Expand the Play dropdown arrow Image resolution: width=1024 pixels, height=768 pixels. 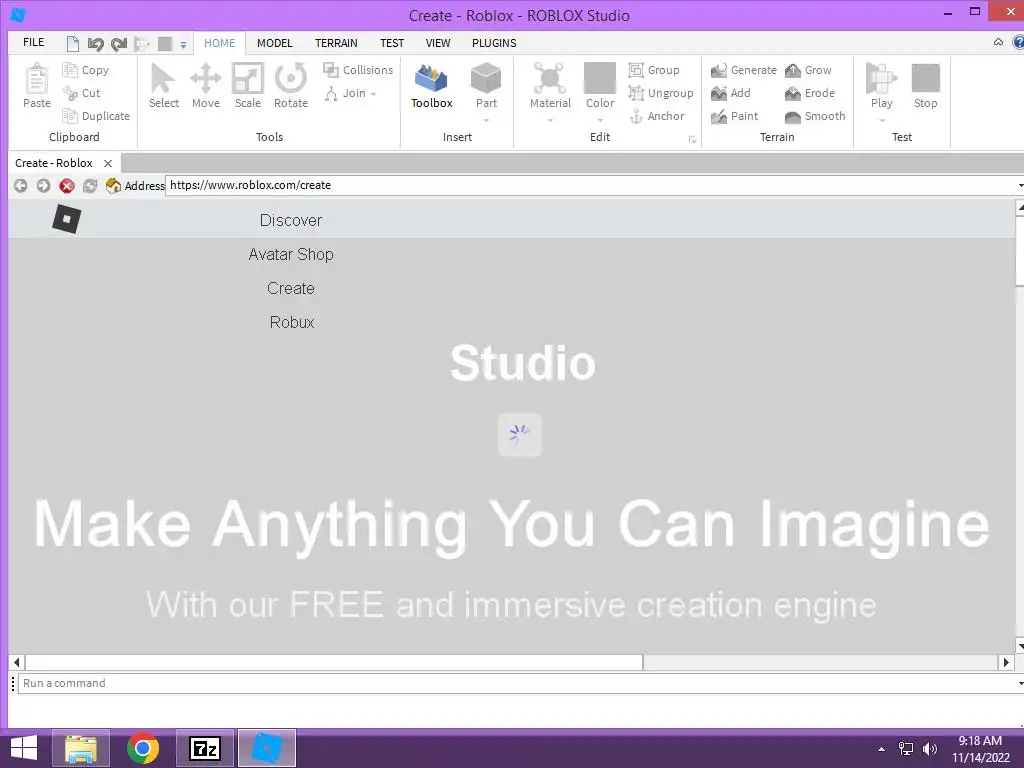coord(882,120)
